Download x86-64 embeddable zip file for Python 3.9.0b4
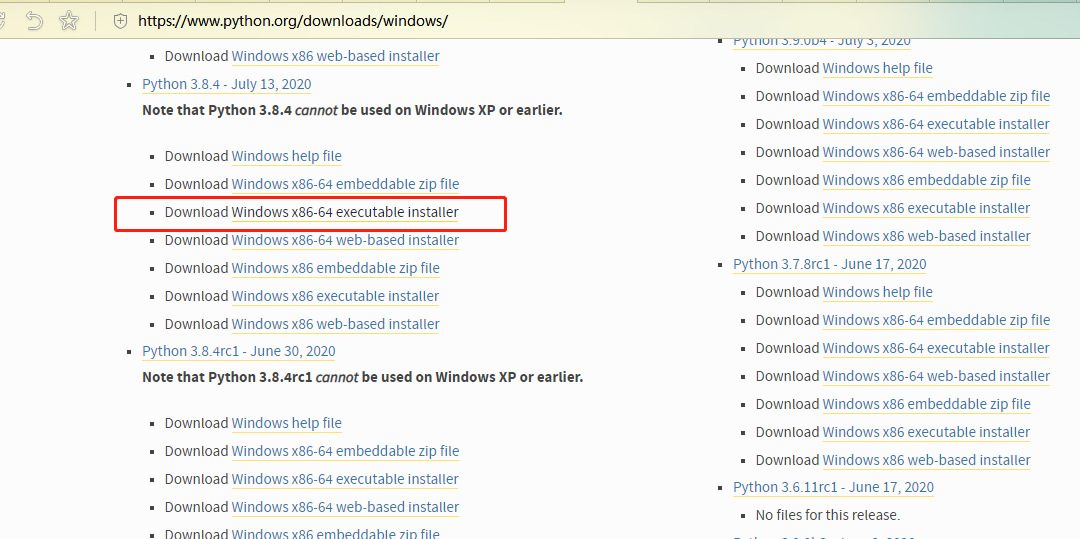Screen dimensions: 1080x539 936,96
